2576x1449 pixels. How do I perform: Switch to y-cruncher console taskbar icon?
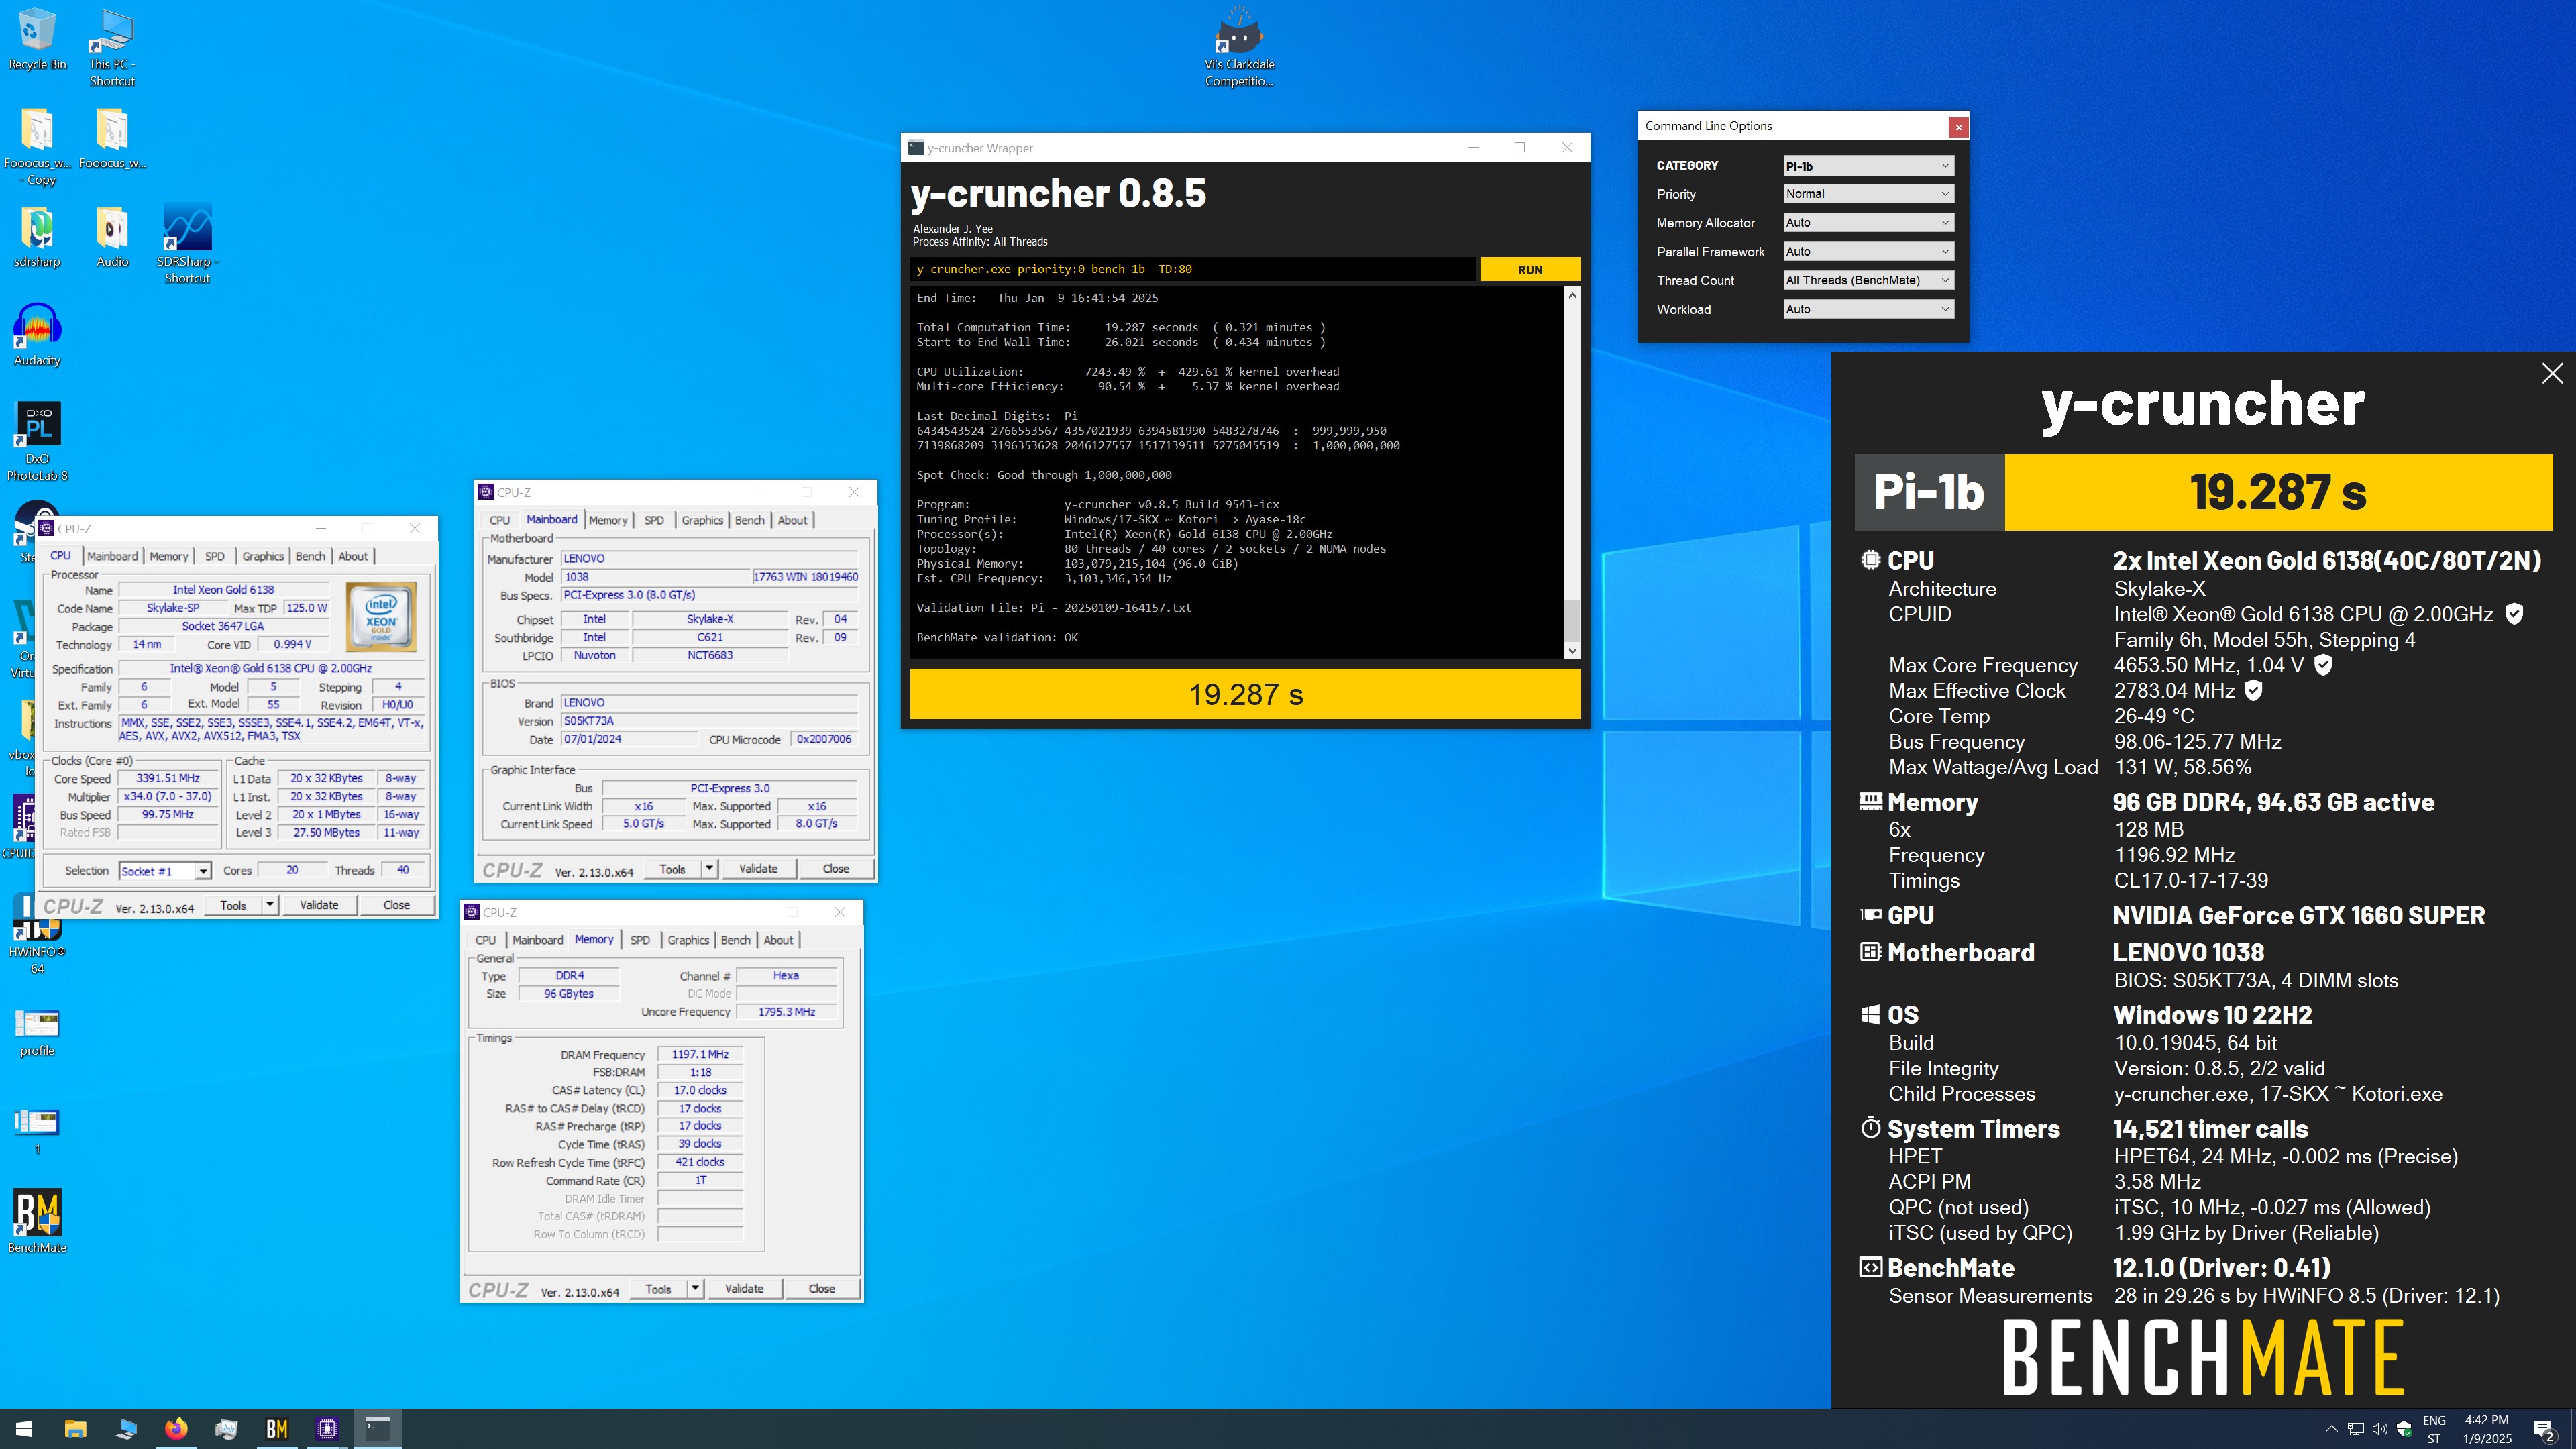click(377, 1429)
